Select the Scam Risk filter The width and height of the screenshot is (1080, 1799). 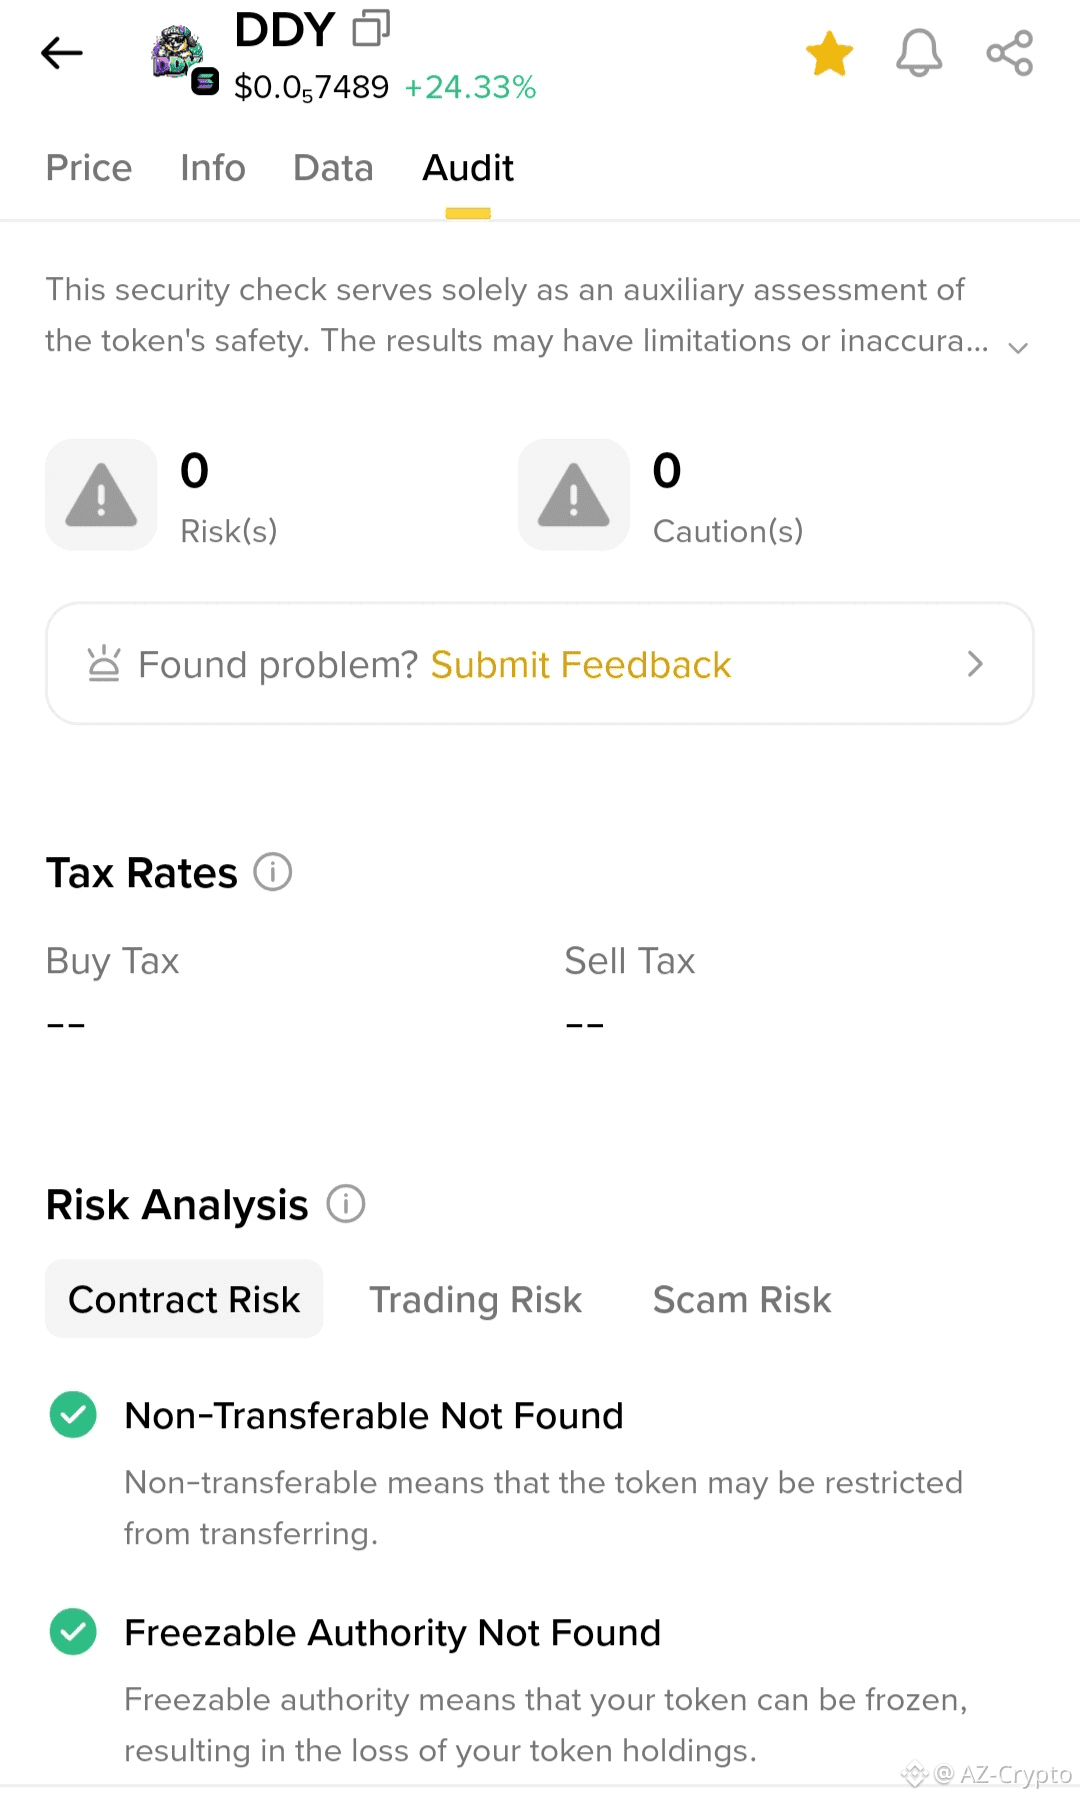742,1299
